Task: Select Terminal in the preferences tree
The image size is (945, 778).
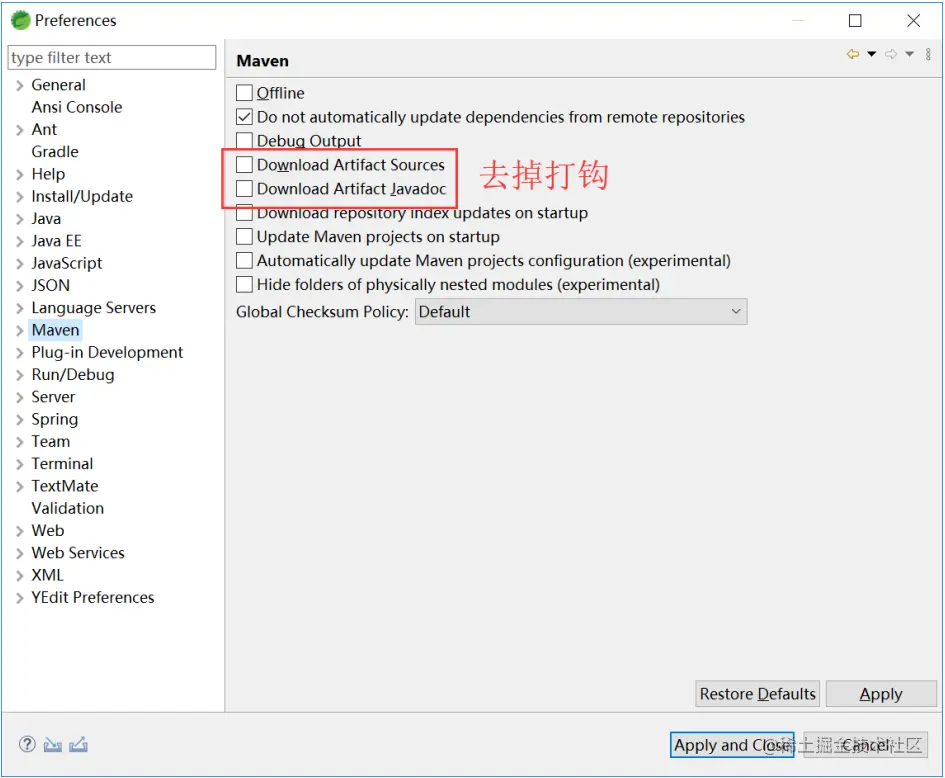Action: click(62, 464)
